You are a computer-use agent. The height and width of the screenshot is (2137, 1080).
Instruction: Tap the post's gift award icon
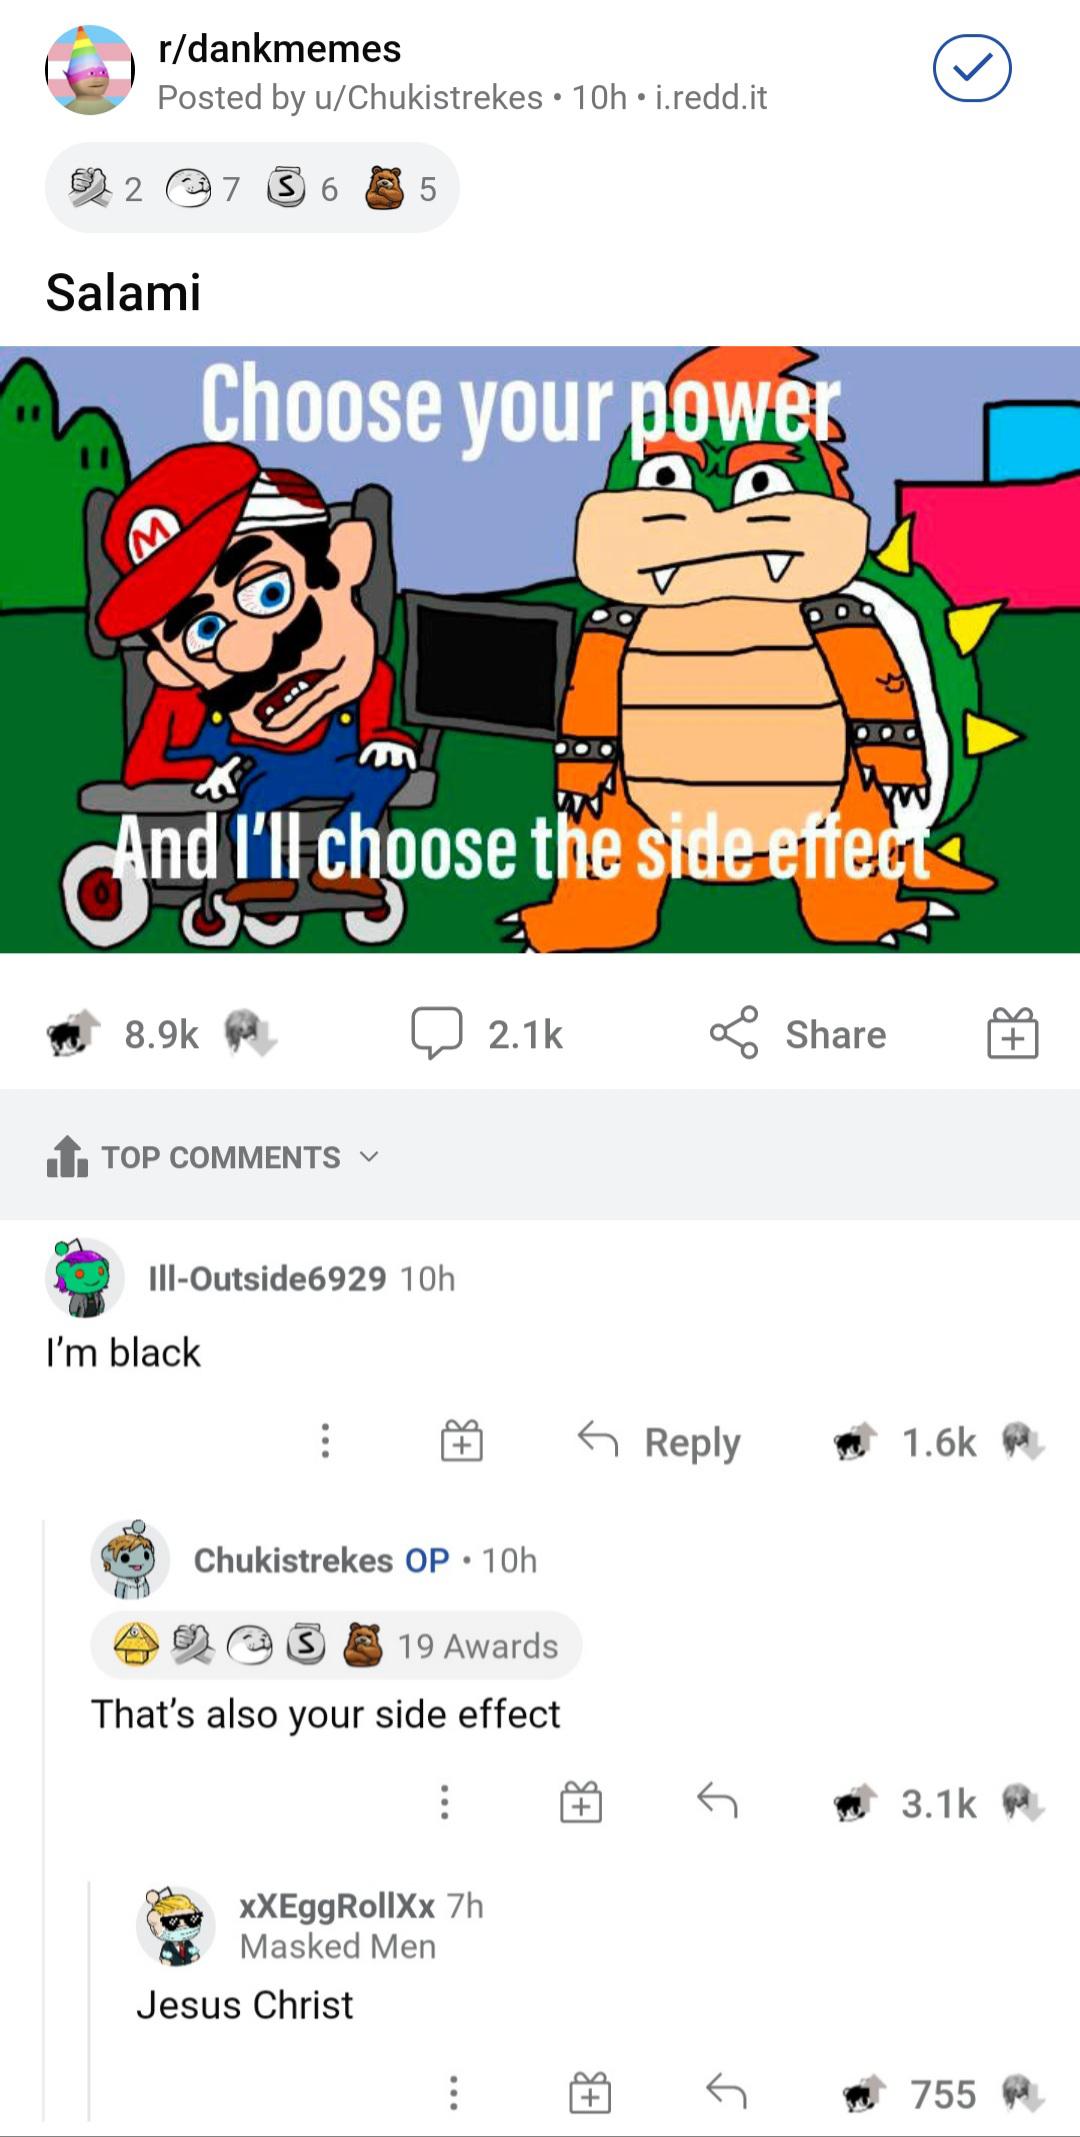1013,1033
